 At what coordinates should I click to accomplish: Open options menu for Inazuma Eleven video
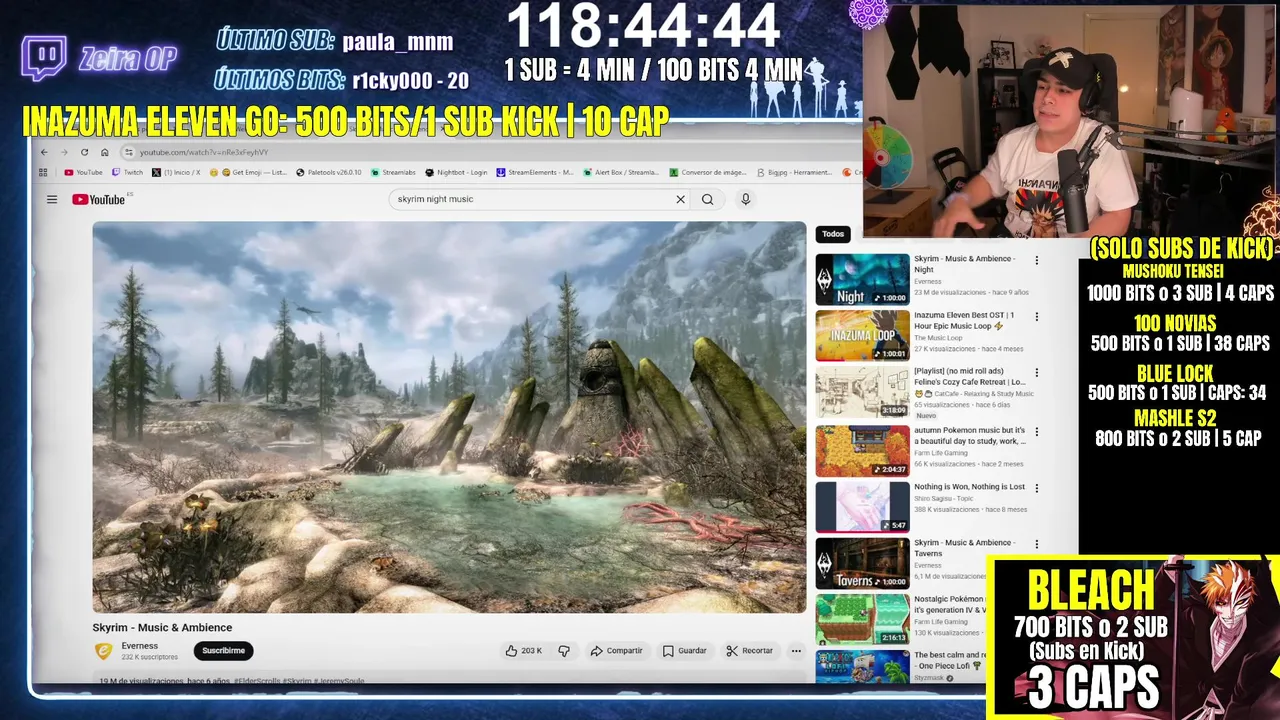[x=1036, y=316]
